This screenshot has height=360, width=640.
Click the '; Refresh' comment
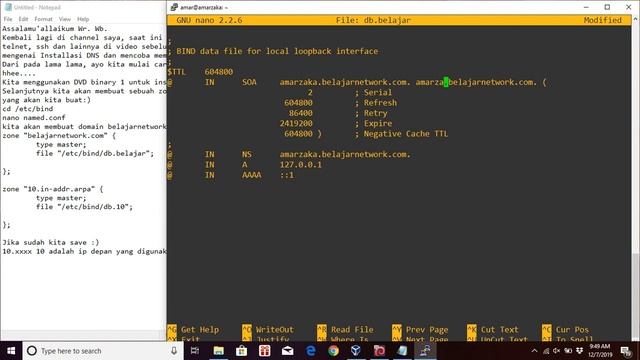tap(376, 103)
